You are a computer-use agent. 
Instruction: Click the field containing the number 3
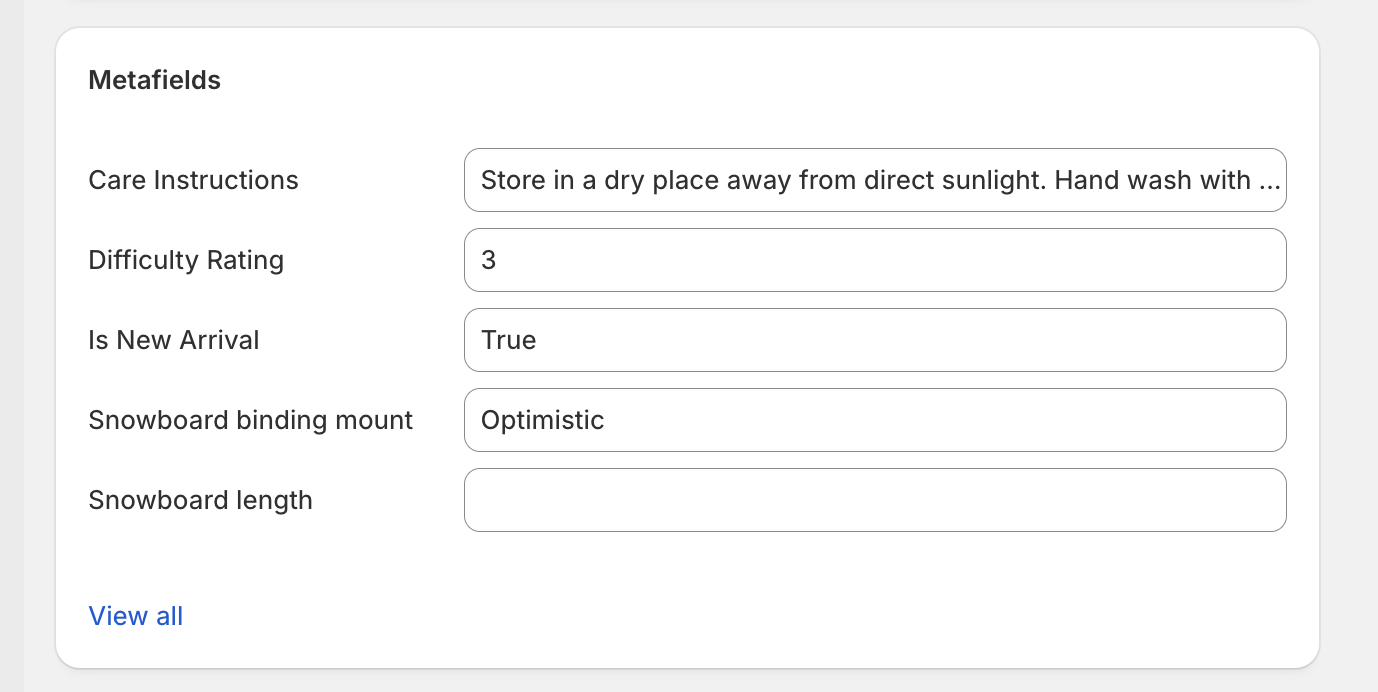click(875, 260)
